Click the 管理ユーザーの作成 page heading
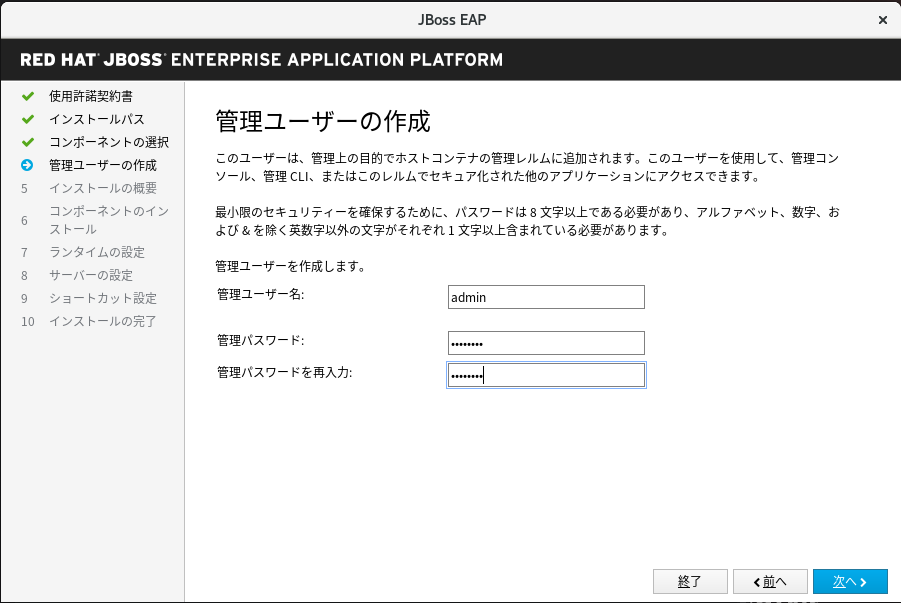The image size is (901, 603). pyautogui.click(x=323, y=121)
